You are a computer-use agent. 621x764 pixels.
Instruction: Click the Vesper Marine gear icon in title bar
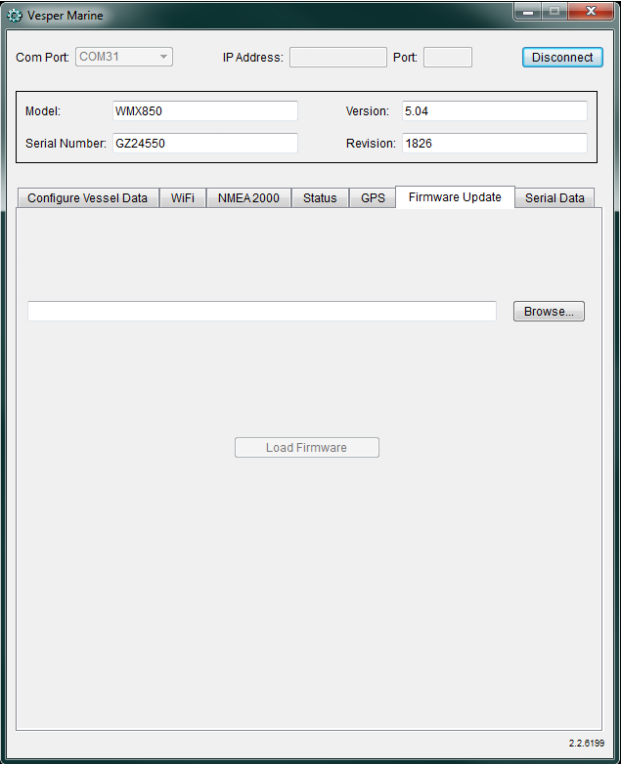[15, 16]
